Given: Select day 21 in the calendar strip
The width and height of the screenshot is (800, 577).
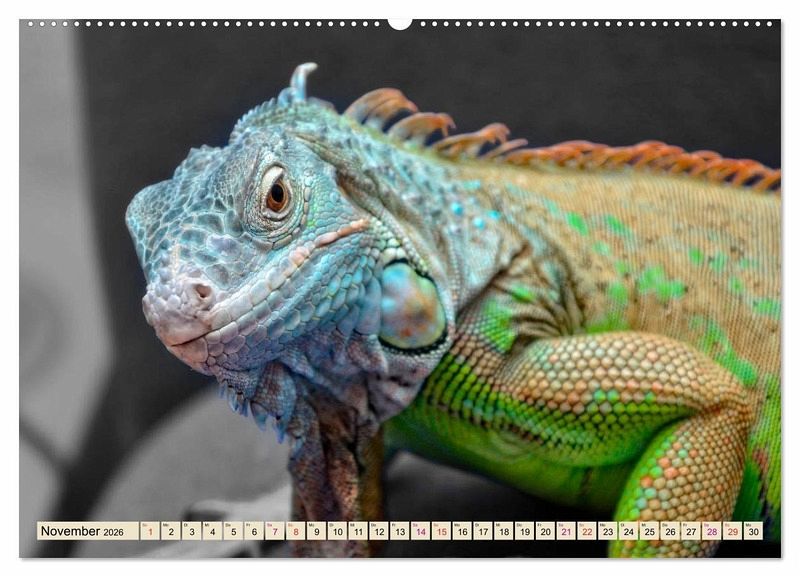Looking at the screenshot, I should point(566,531).
